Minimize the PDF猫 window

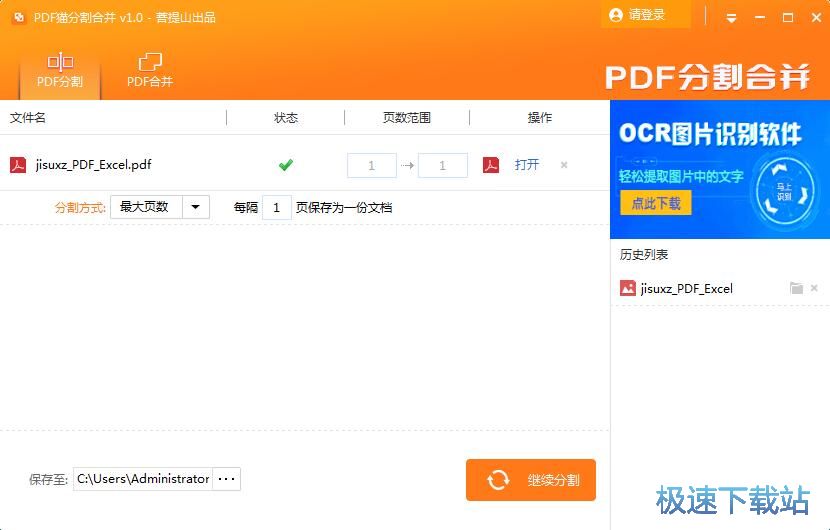(760, 17)
